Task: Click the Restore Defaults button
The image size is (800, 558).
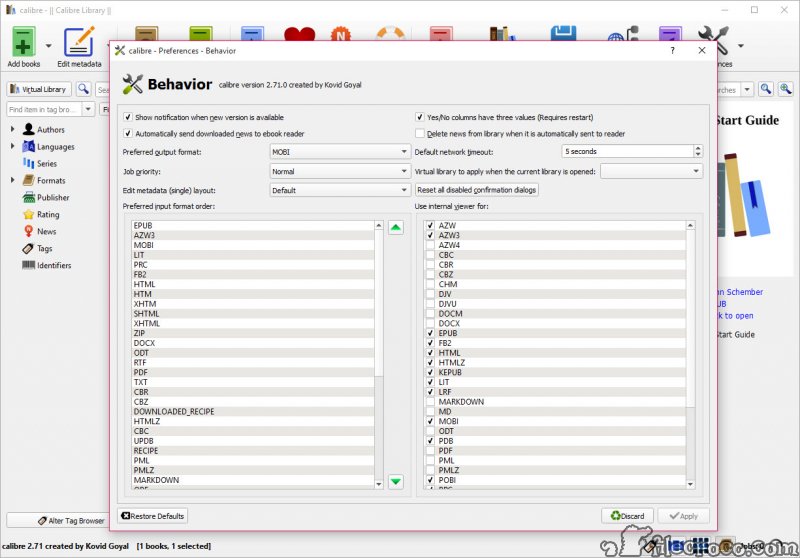Action: pyautogui.click(x=153, y=516)
